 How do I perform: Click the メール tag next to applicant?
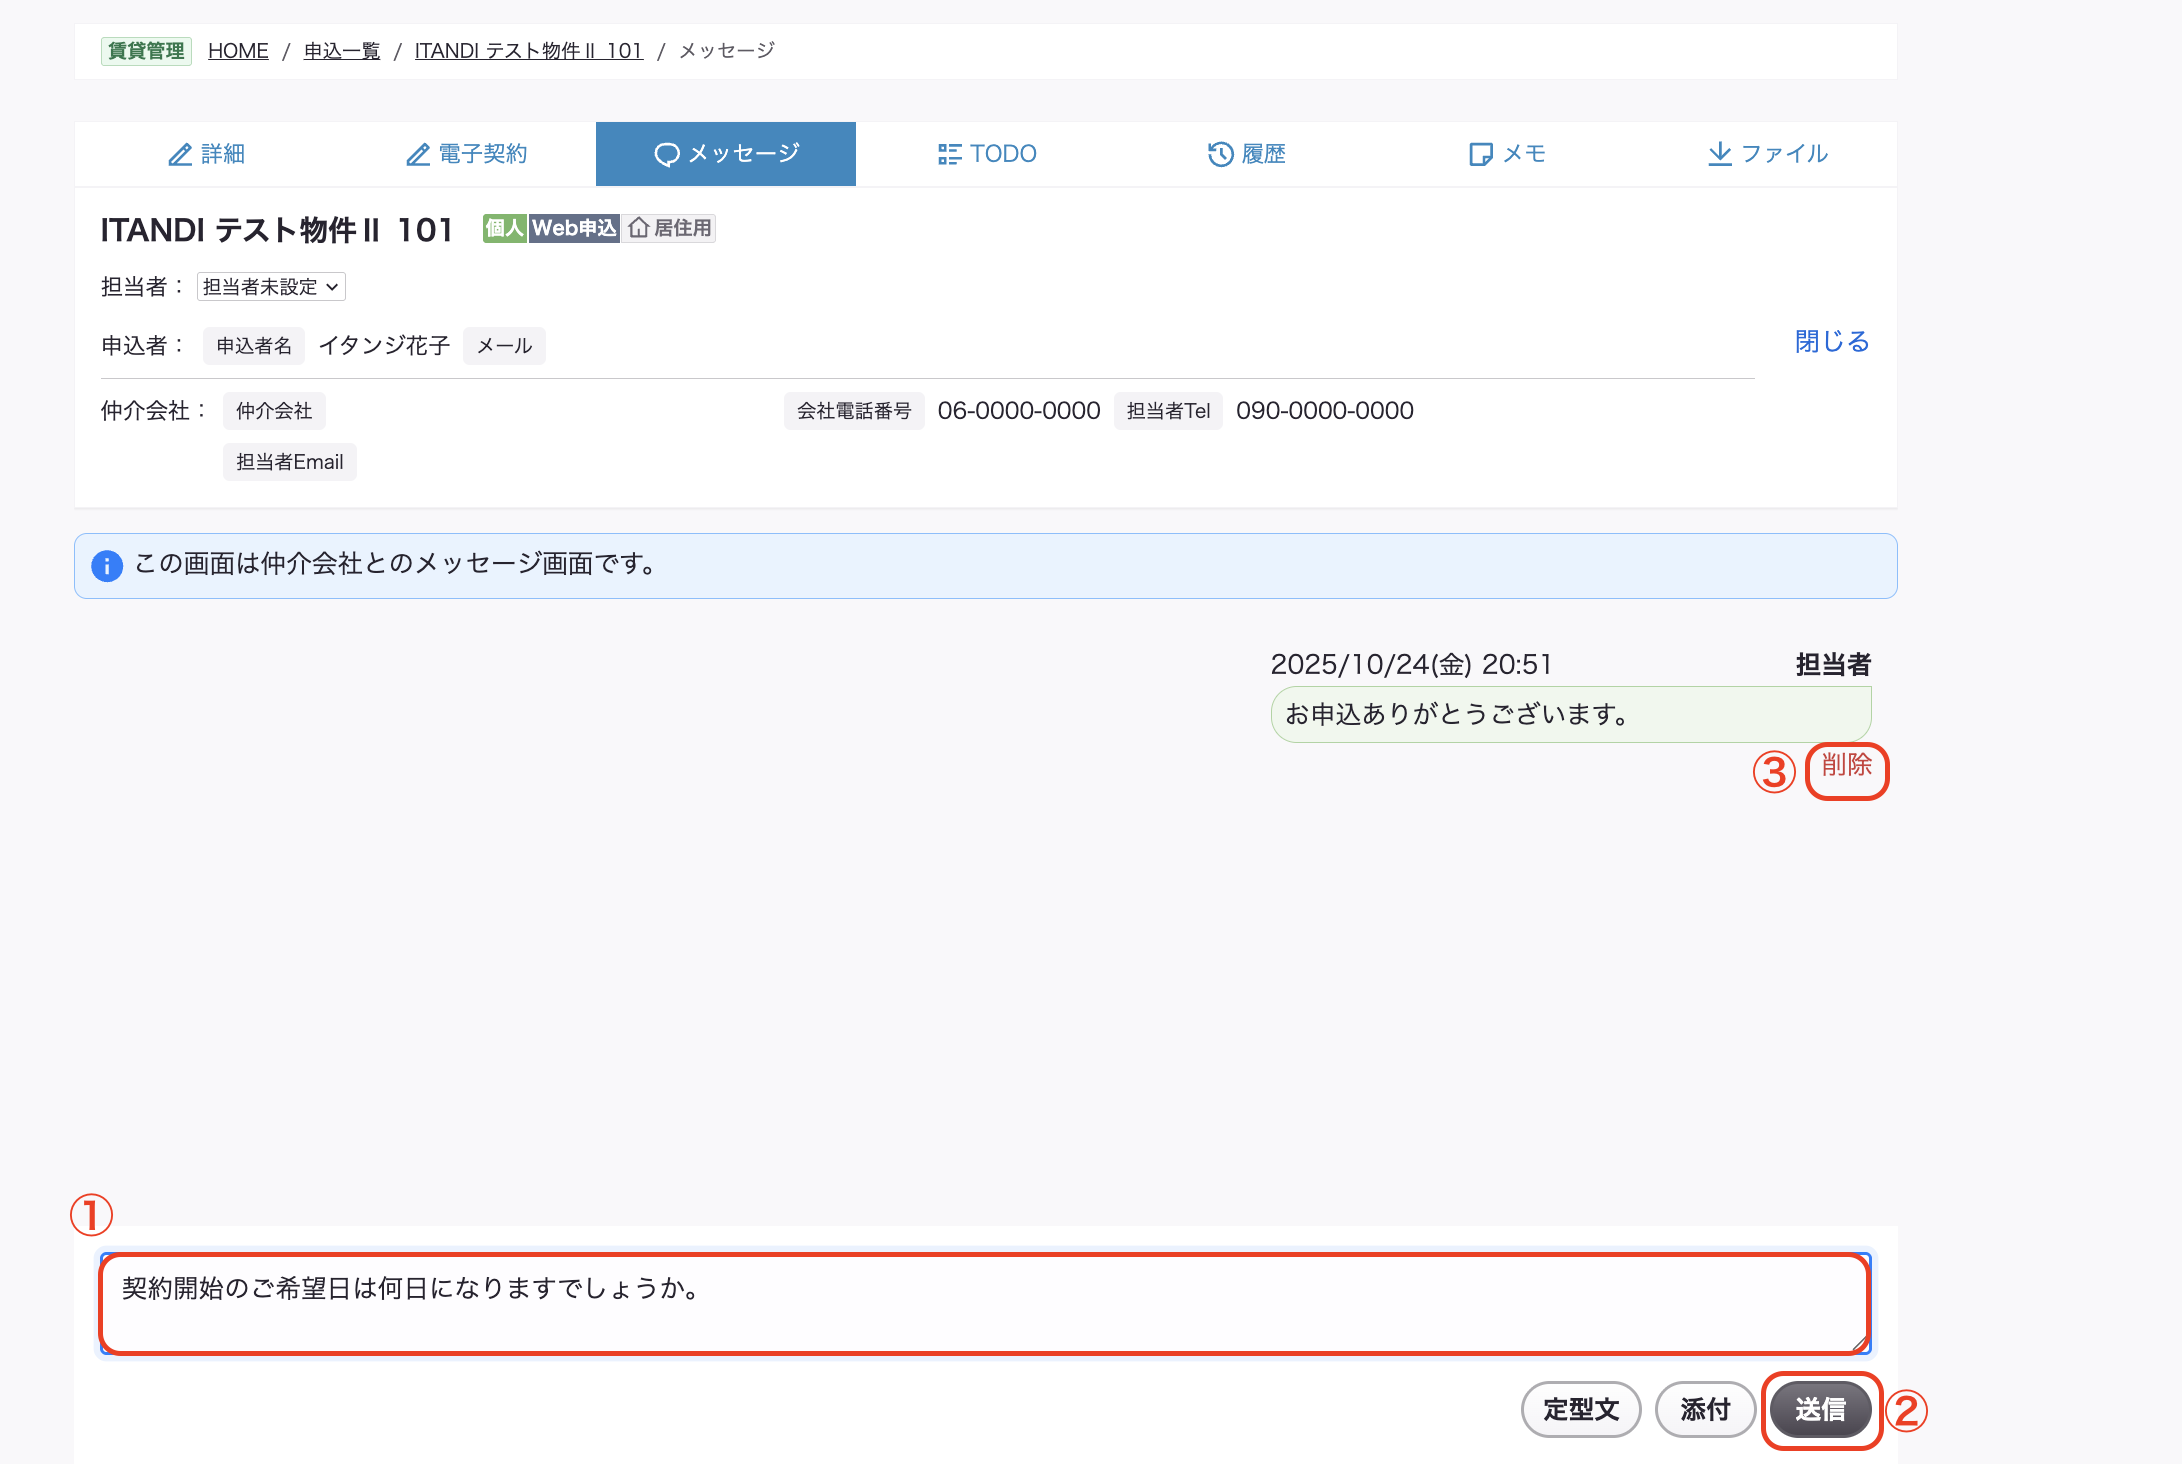tap(504, 346)
